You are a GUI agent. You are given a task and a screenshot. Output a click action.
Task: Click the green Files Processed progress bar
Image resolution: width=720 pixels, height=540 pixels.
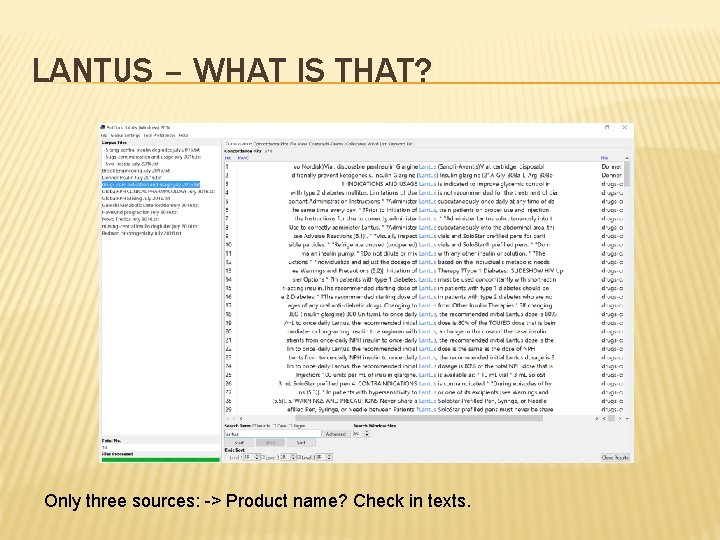click(161, 460)
